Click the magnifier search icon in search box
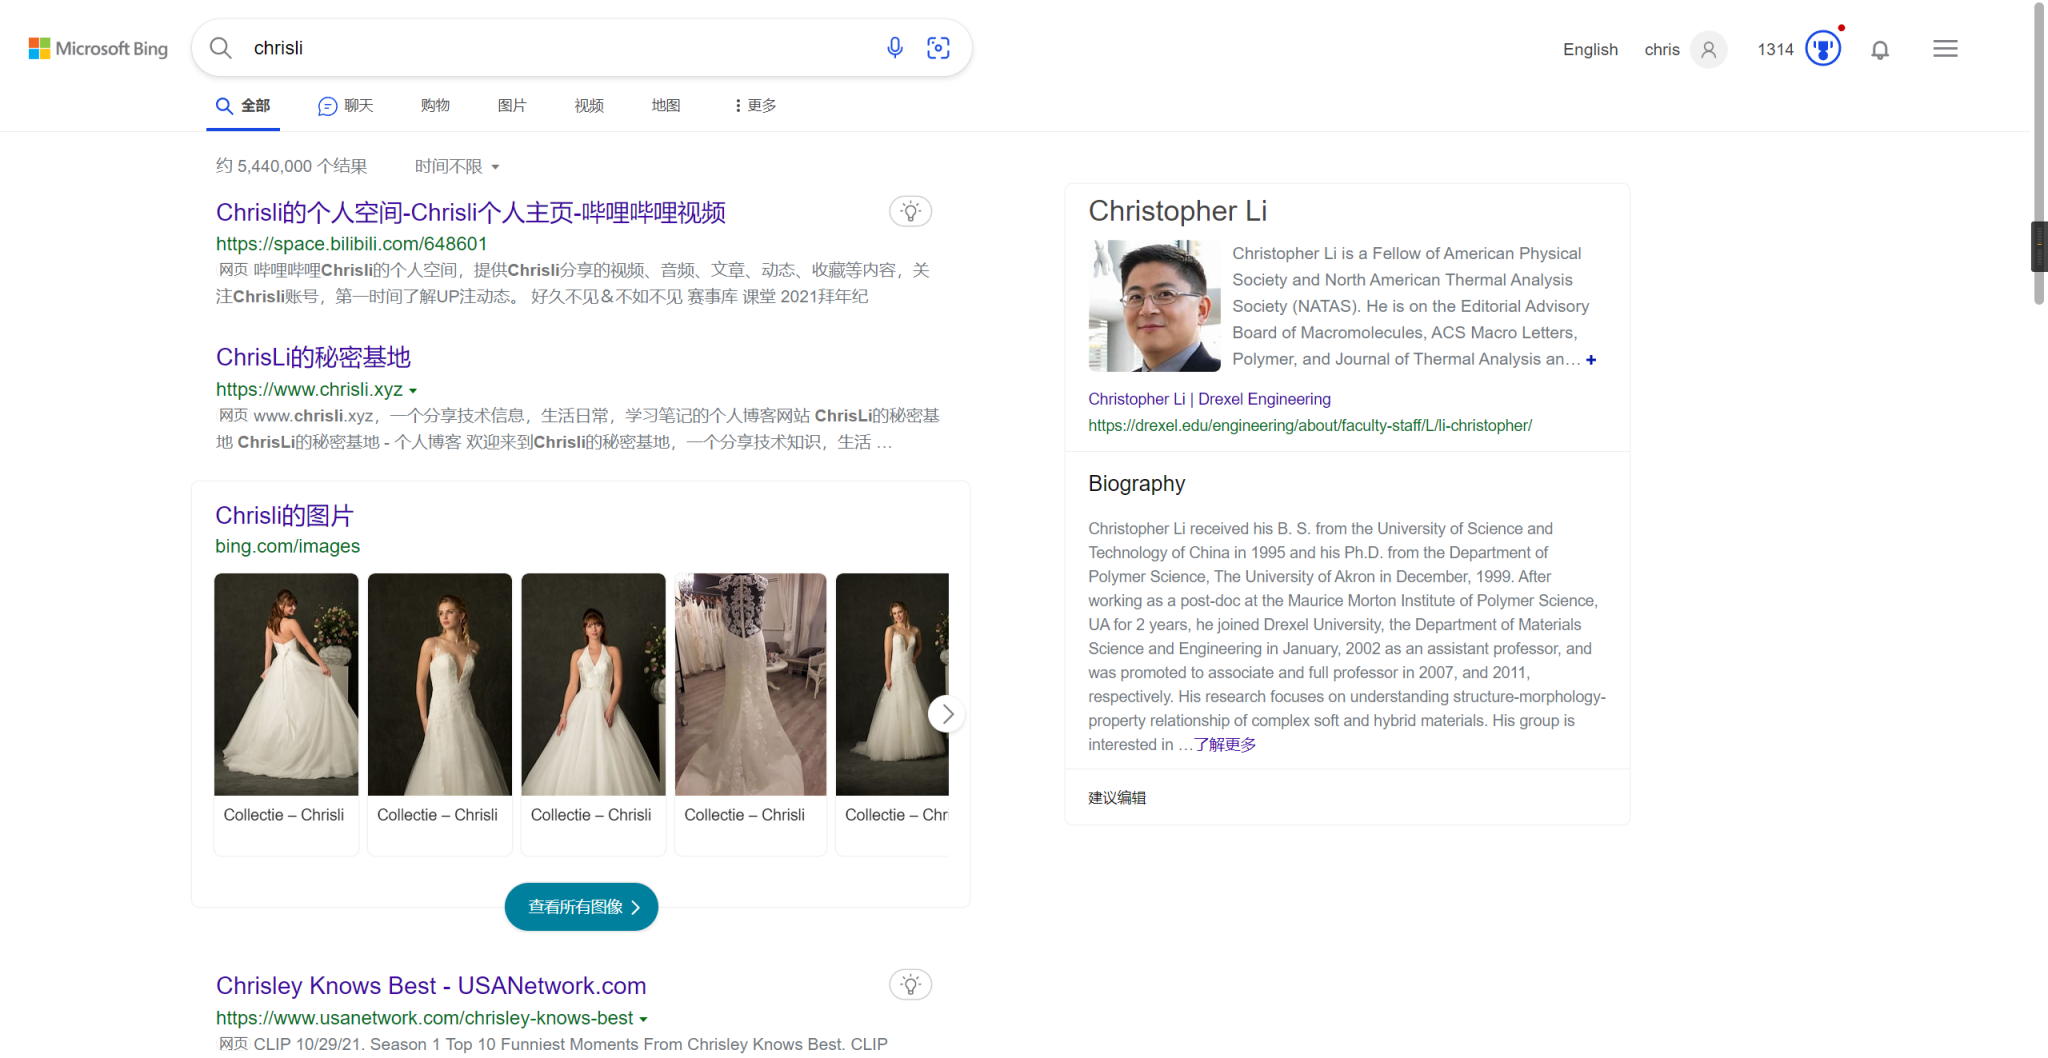Image resolution: width=2048 pixels, height=1058 pixels. [x=221, y=48]
